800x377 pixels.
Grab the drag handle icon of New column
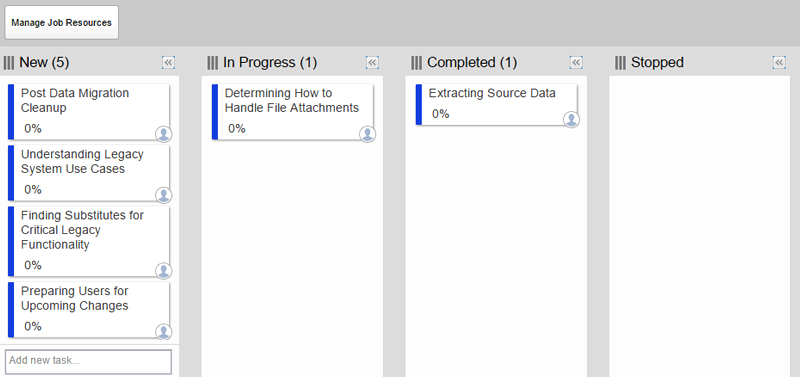point(9,63)
